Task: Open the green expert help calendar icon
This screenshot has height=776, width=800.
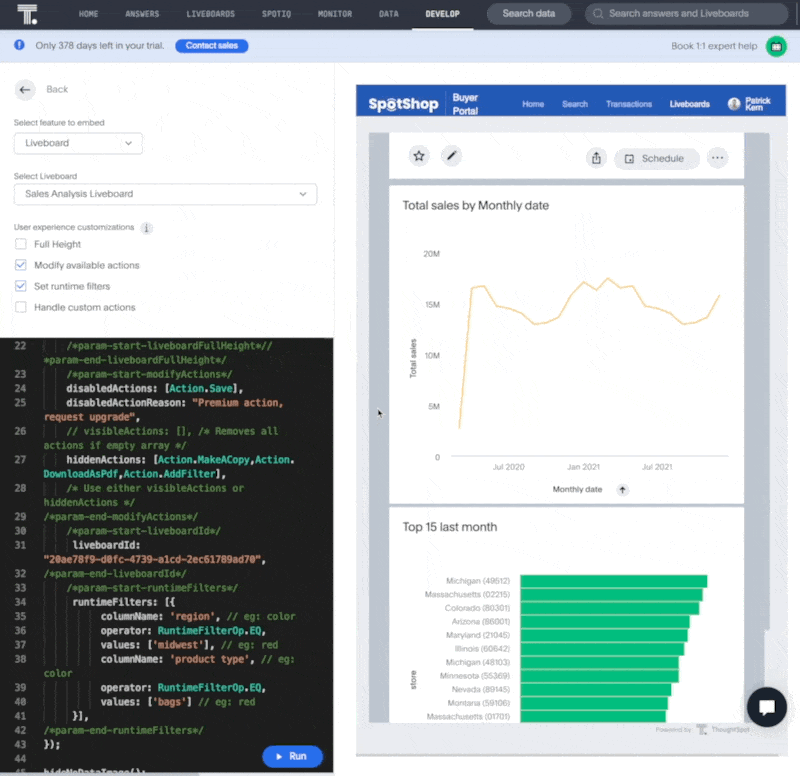Action: (x=776, y=46)
